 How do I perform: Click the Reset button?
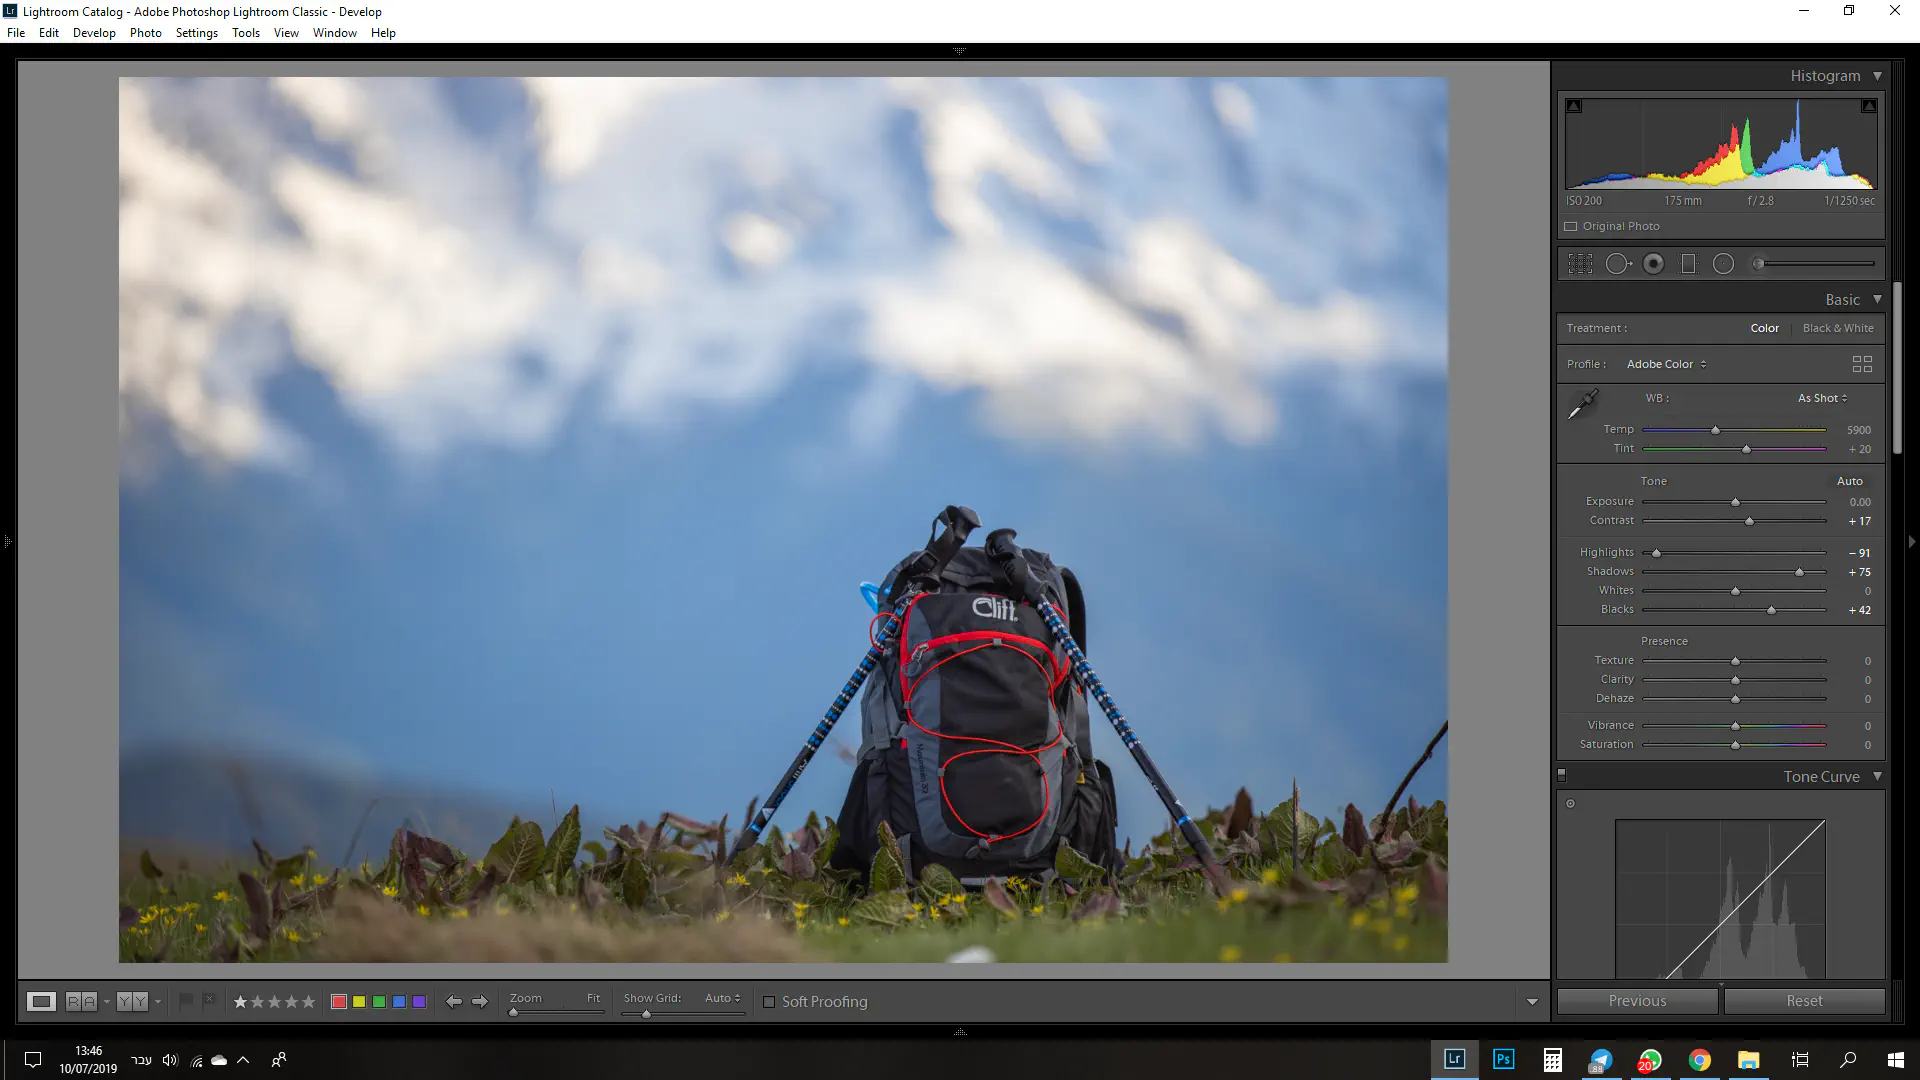point(1804,1001)
